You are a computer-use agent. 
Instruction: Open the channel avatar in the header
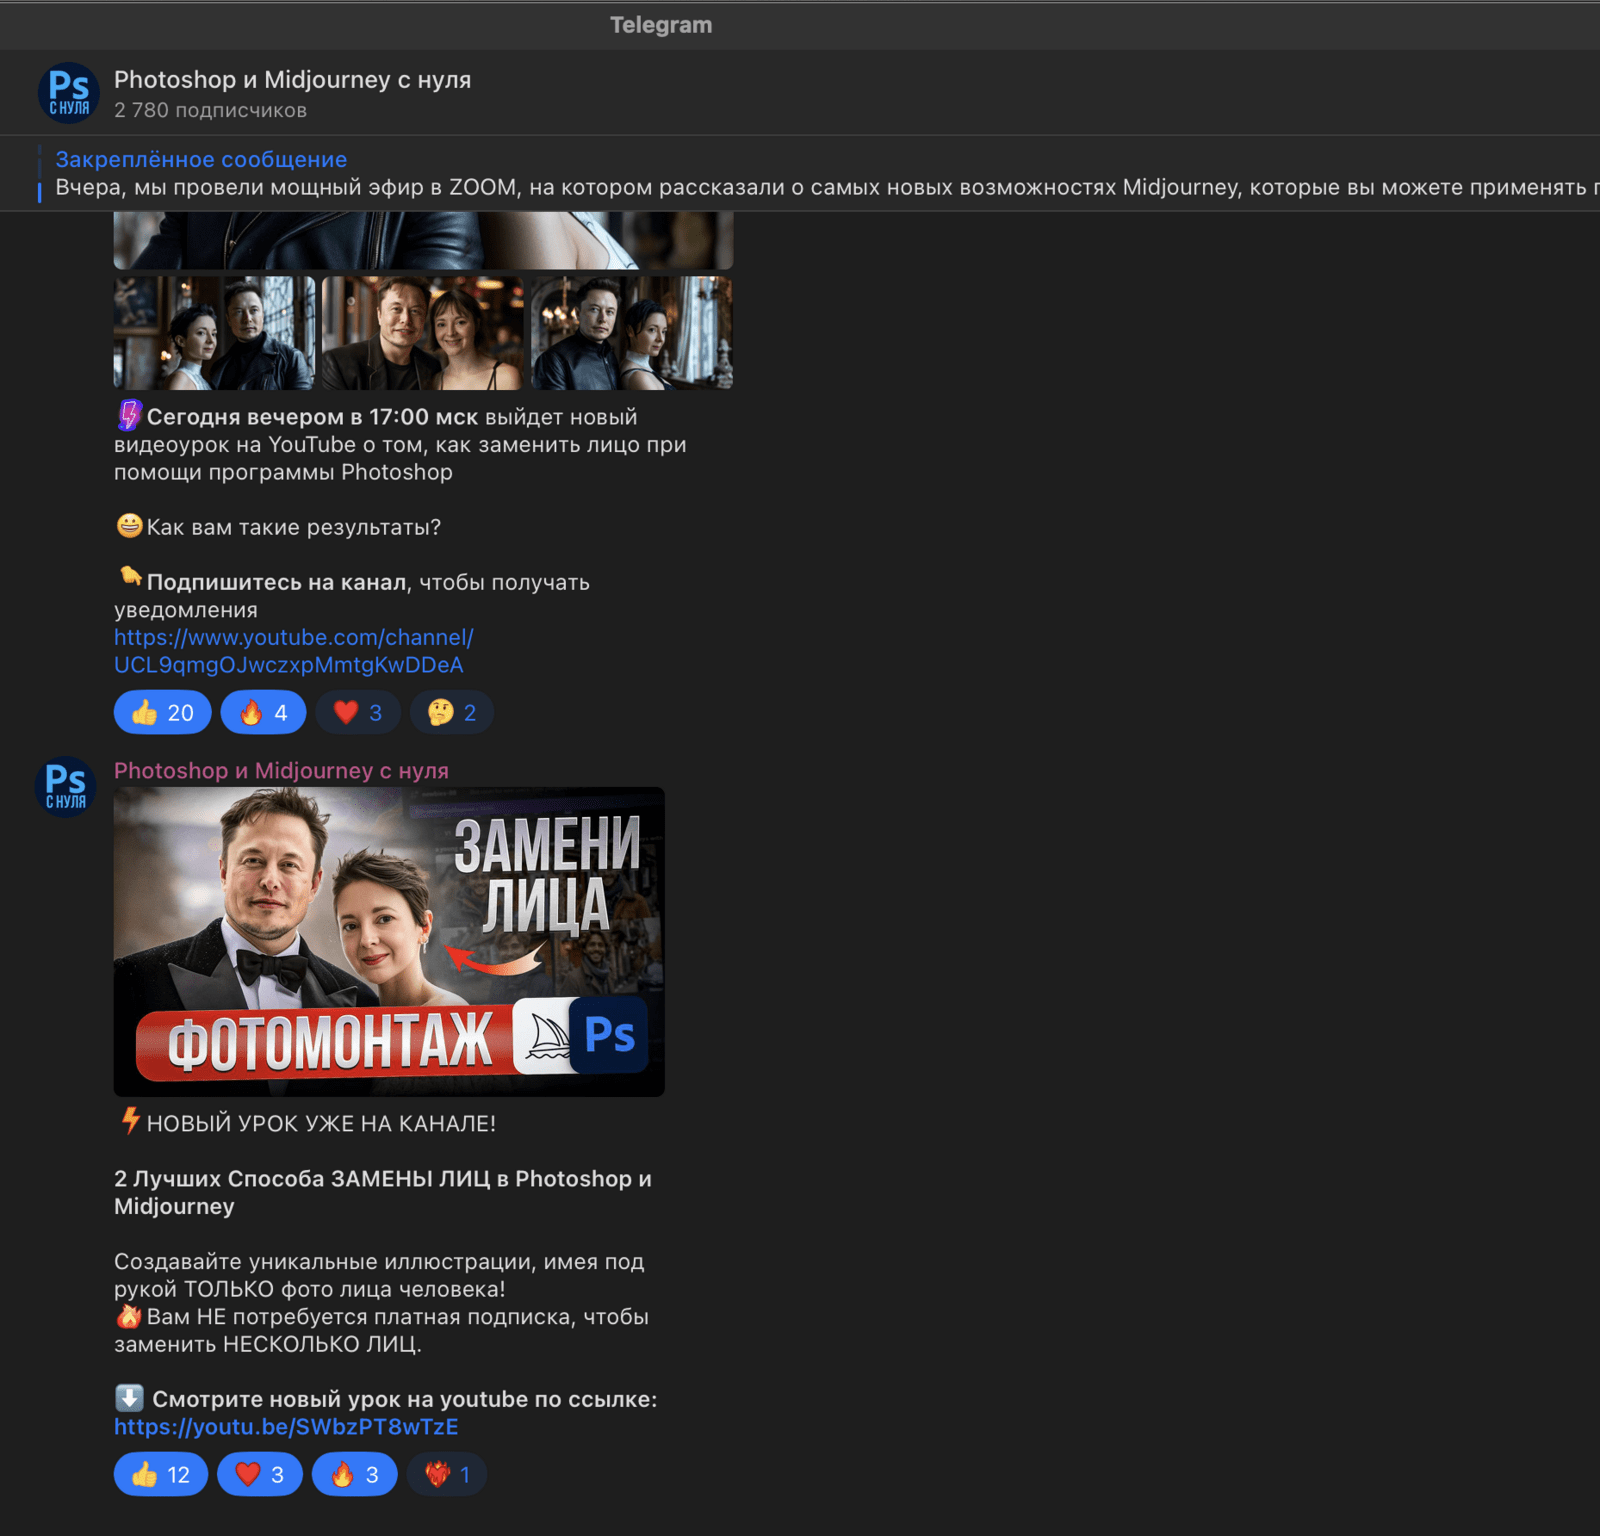(69, 93)
